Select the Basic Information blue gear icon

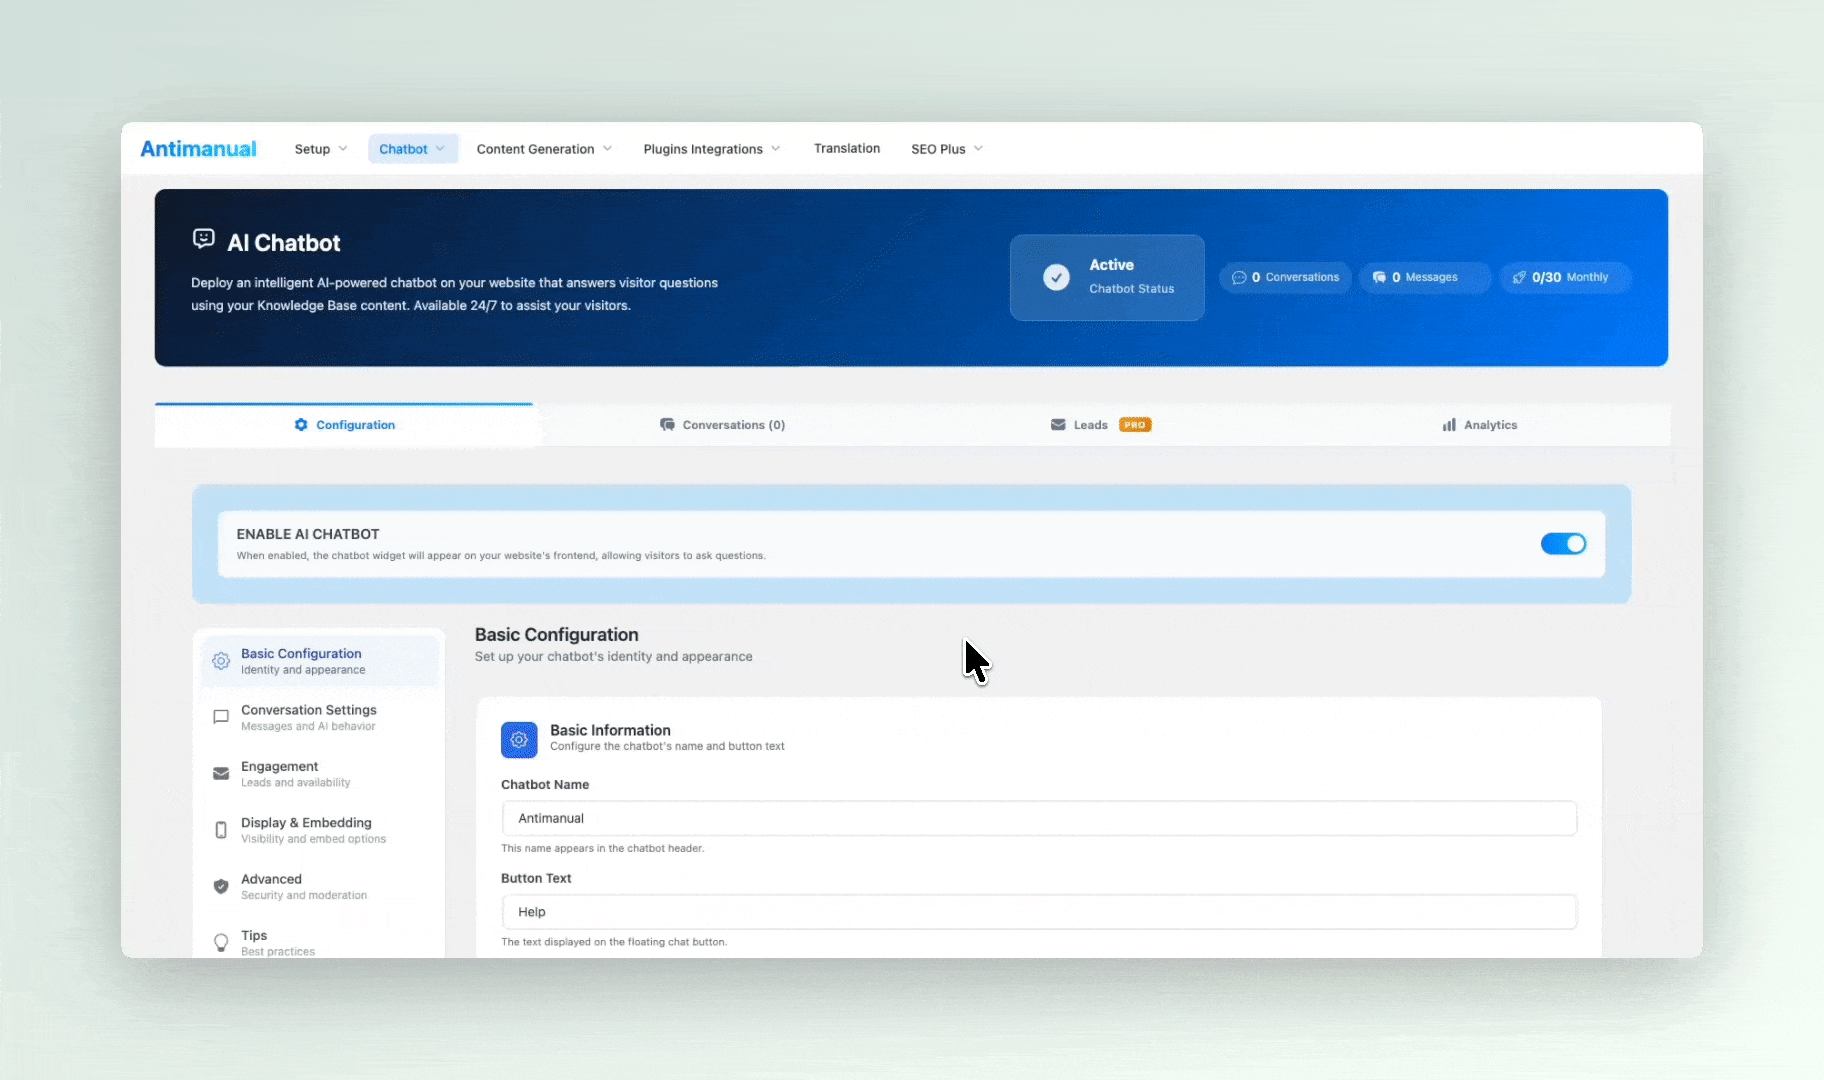(519, 739)
